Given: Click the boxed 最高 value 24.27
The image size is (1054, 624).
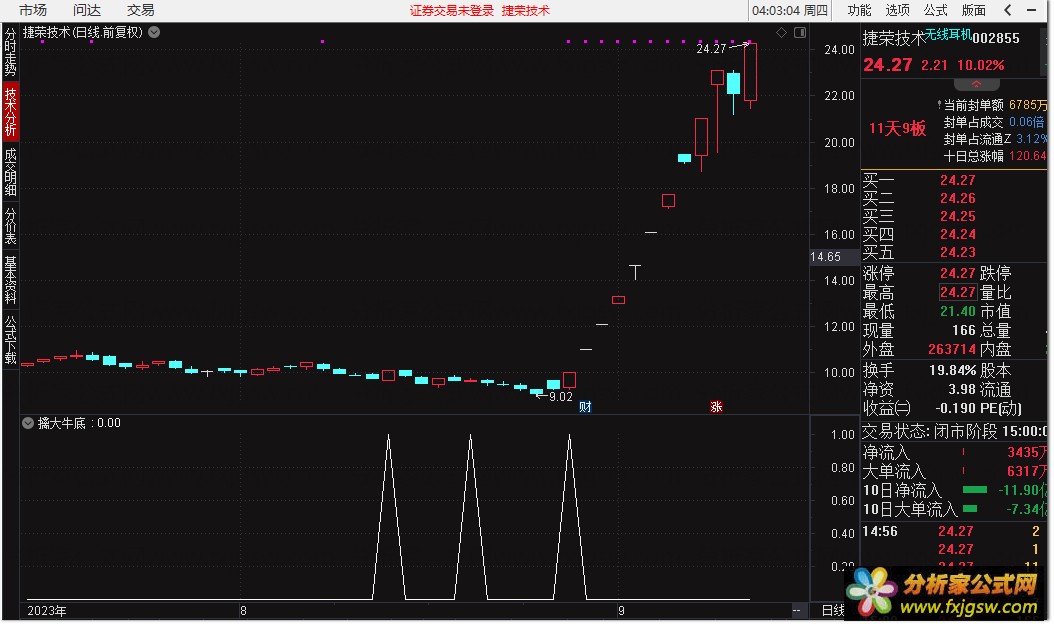Looking at the screenshot, I should coord(957,292).
